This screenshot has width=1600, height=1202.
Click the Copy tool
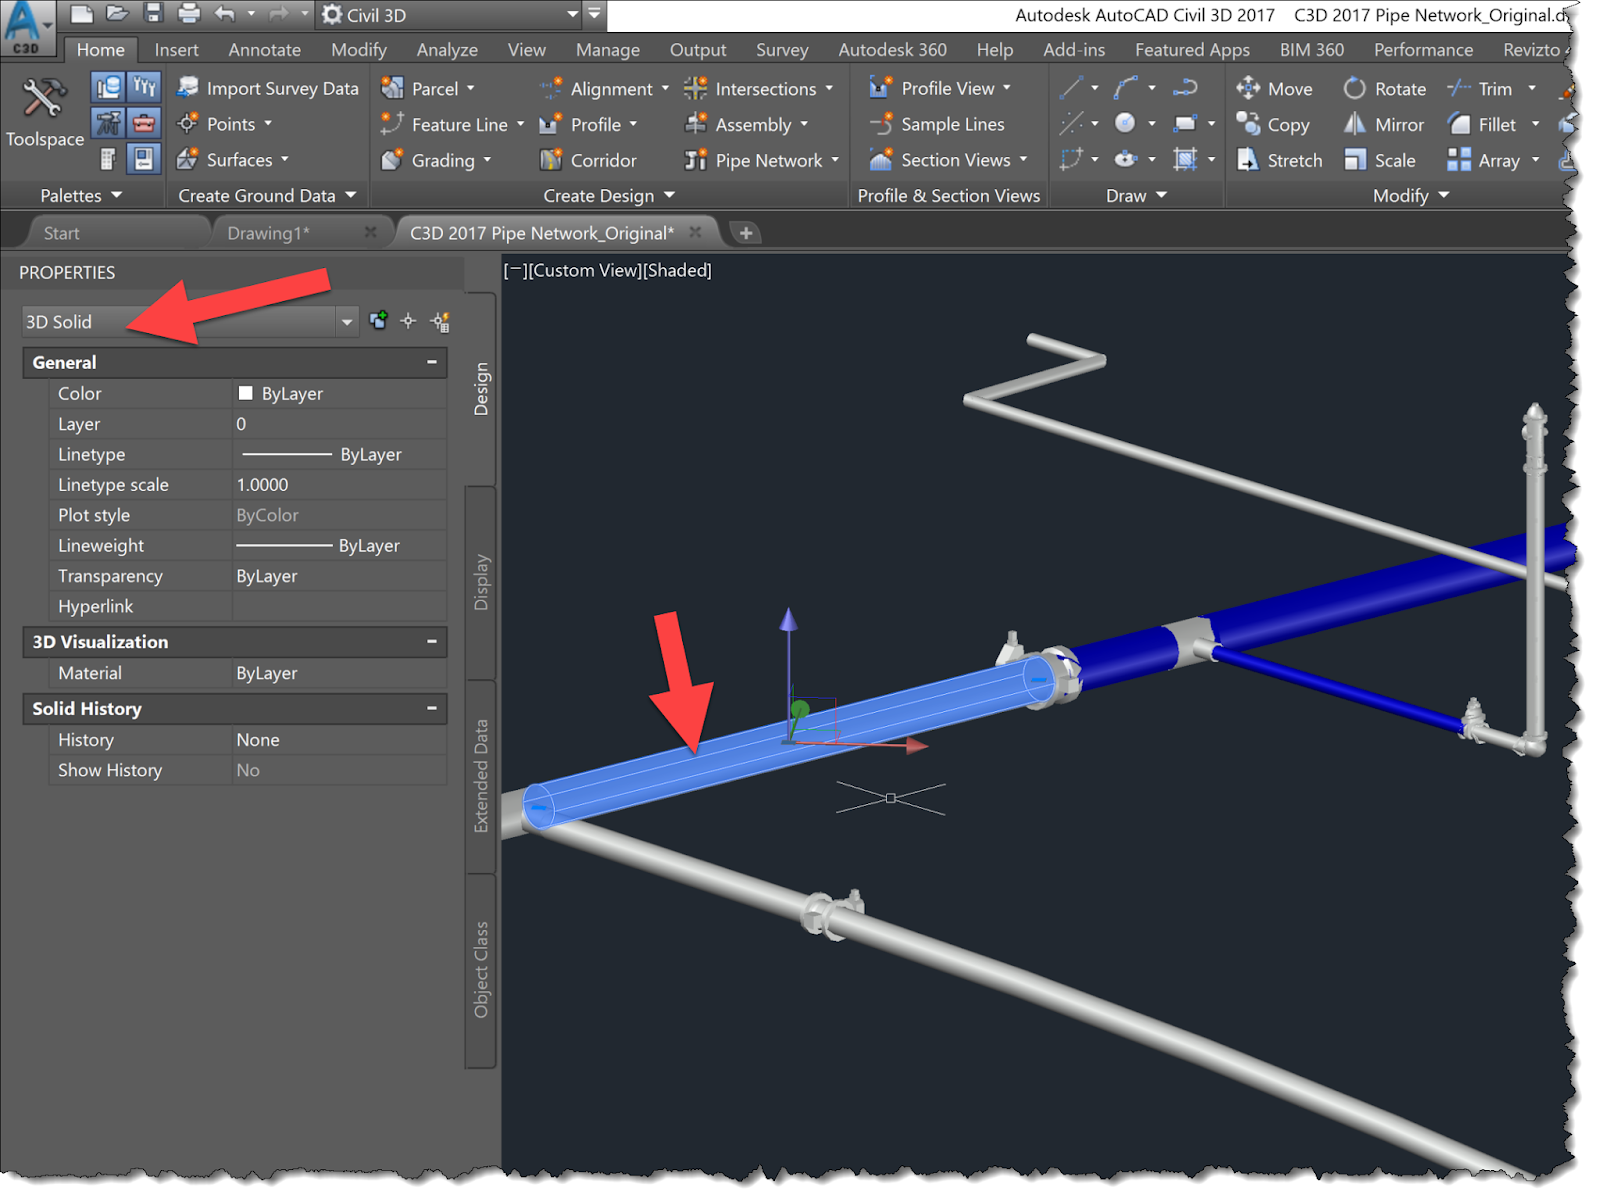(1273, 124)
